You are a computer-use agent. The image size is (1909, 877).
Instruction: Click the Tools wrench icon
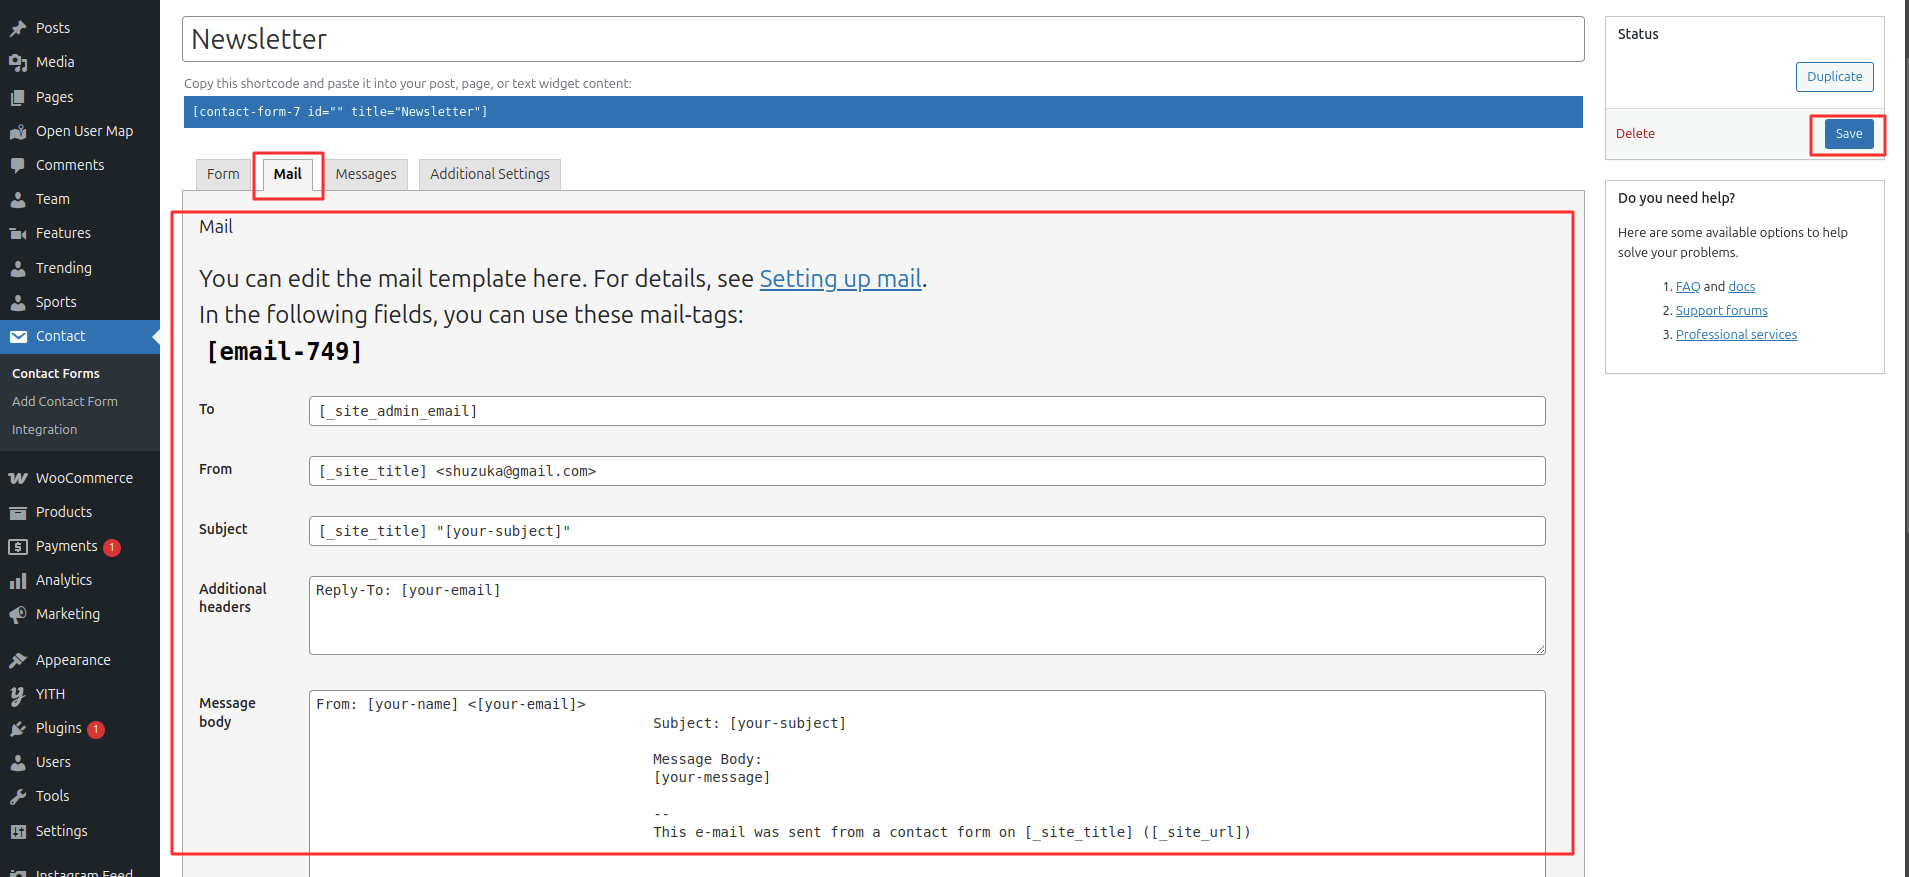point(18,796)
